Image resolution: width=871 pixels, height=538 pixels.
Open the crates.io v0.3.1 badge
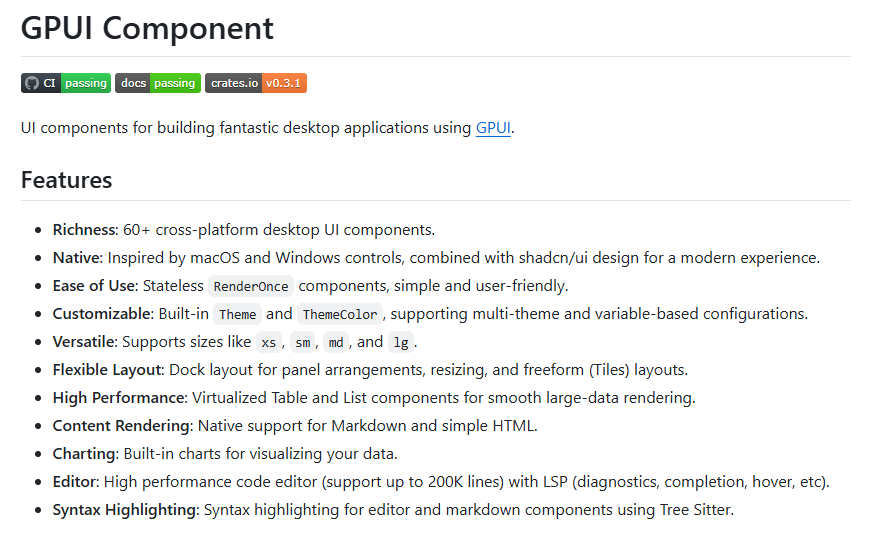256,83
